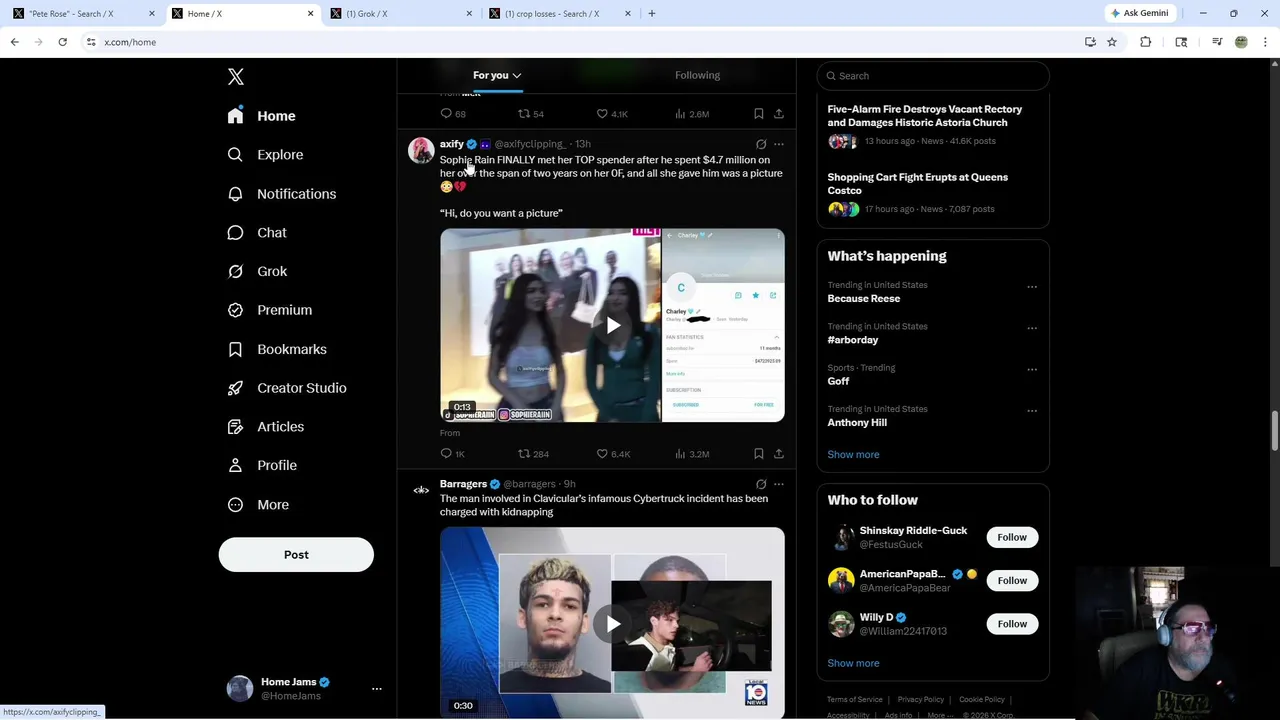Open Explore from the sidebar
Screen dimensions: 1280x720
[265, 155]
